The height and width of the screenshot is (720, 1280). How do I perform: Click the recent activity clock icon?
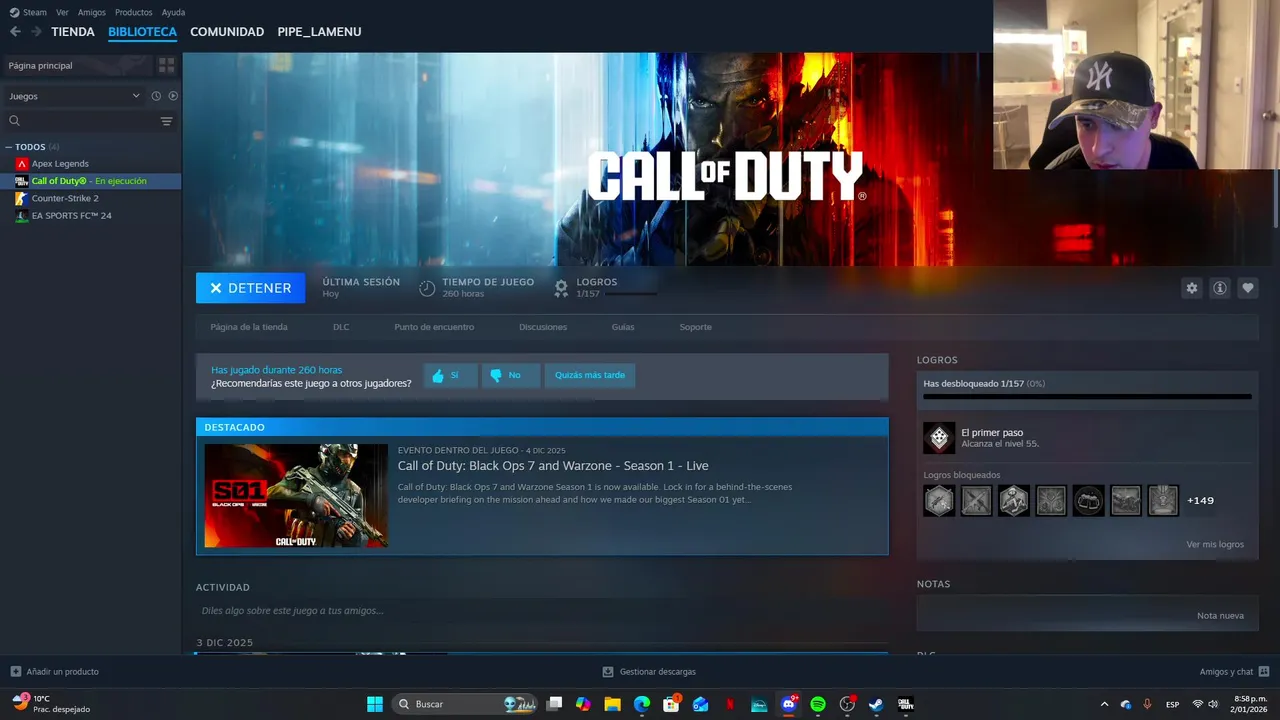[x=156, y=96]
